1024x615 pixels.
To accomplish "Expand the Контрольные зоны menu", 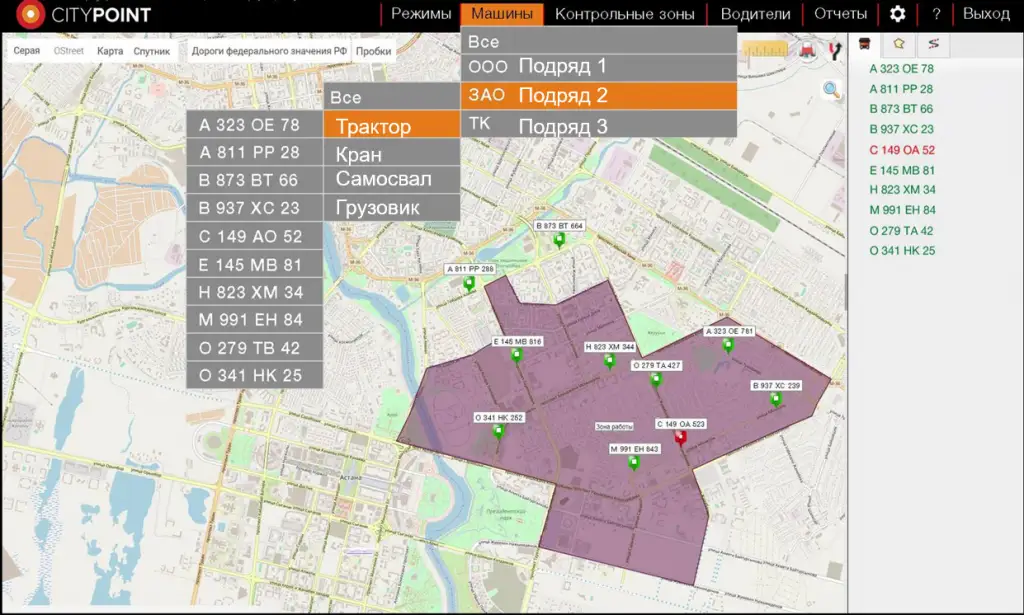I will point(626,14).
